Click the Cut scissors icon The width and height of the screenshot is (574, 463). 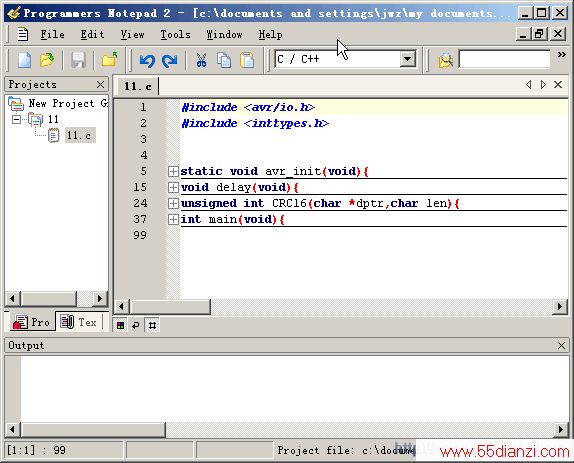(201, 60)
